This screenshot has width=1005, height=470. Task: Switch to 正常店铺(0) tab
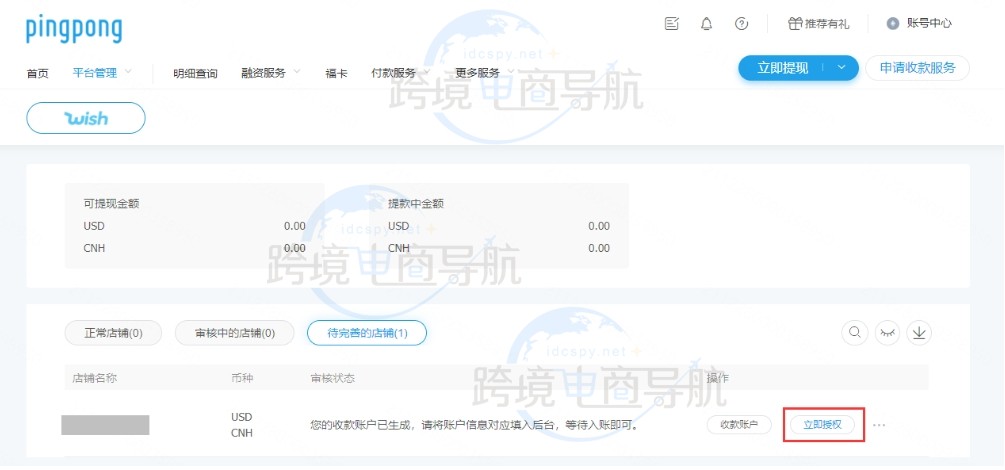[113, 333]
